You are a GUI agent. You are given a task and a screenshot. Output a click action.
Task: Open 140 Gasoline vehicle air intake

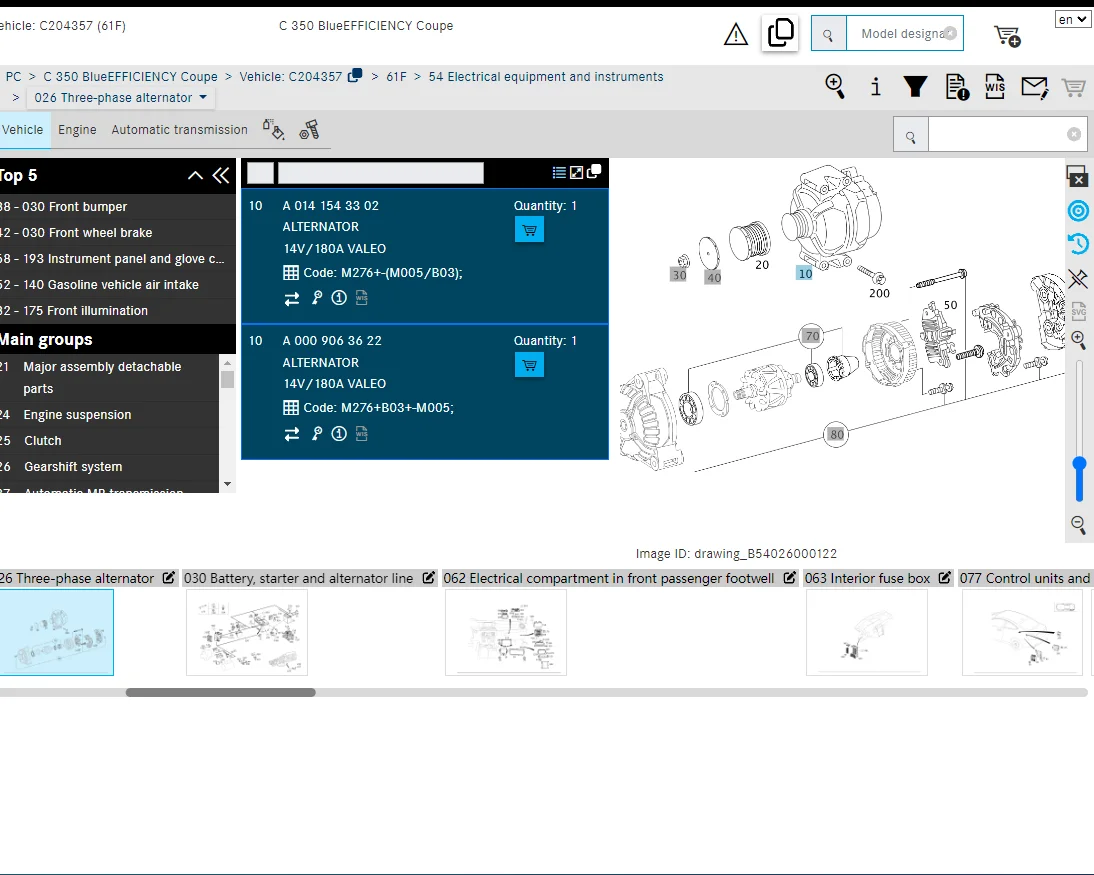point(117,285)
